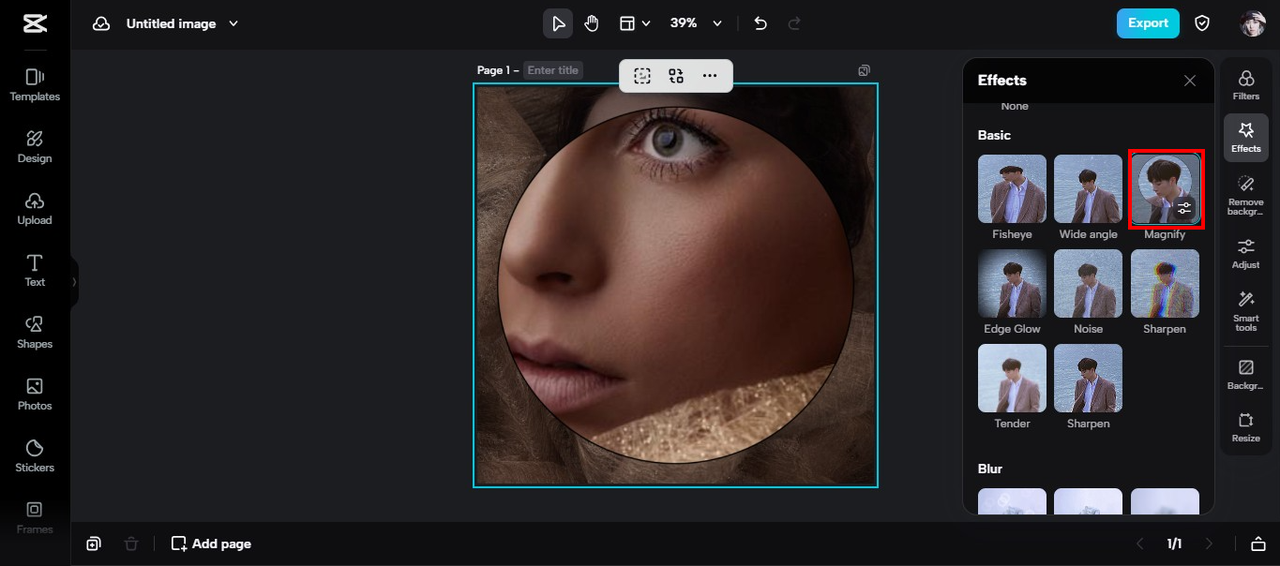Click the replace icon in floating toolbar
The width and height of the screenshot is (1280, 566).
(x=676, y=76)
